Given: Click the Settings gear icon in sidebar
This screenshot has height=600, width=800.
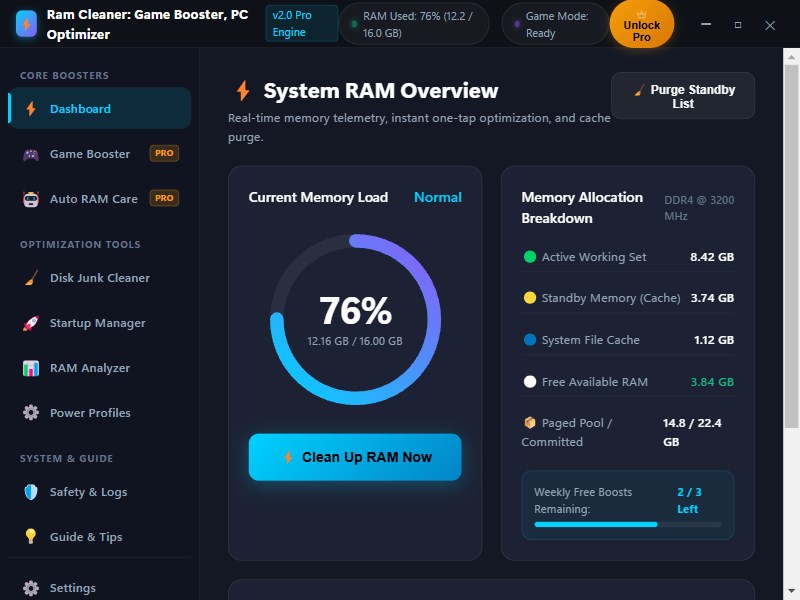Looking at the screenshot, I should [x=31, y=588].
